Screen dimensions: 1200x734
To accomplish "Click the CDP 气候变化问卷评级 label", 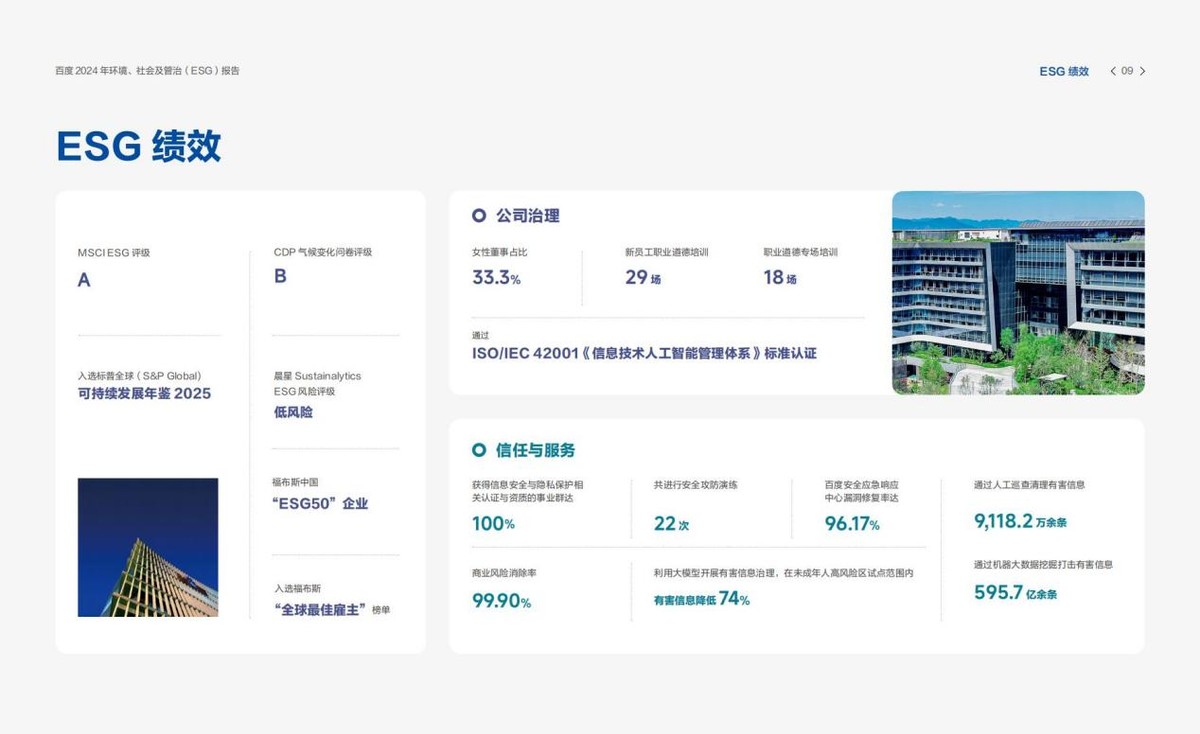I will pos(323,252).
